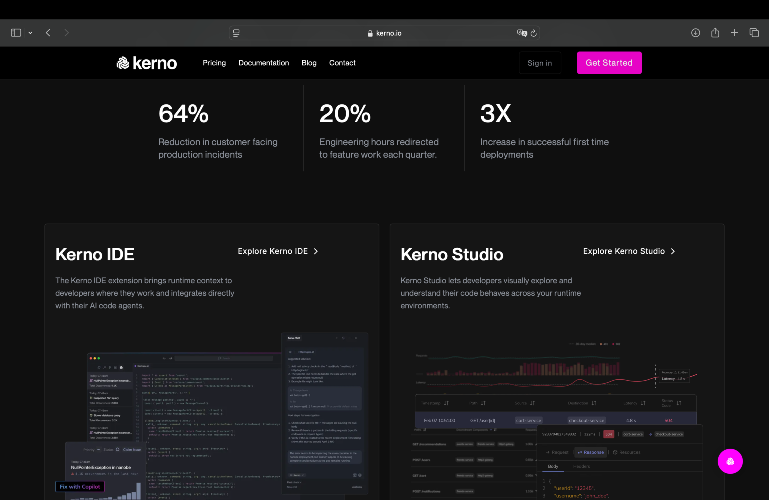Viewport: 769px width, 500px height.
Task: Select the Kerno IDE heading
Action: click(x=95, y=254)
